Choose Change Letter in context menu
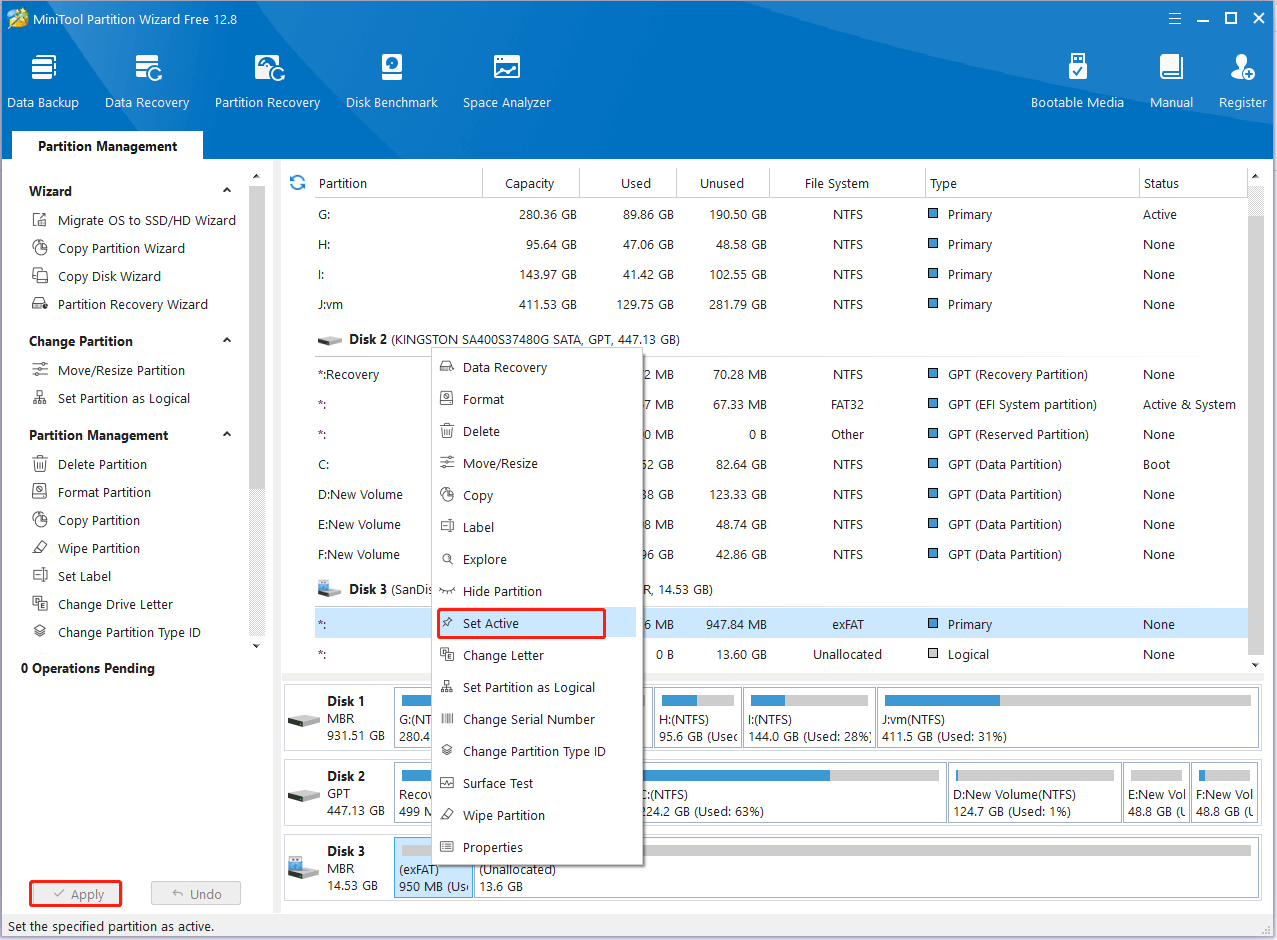 tap(537, 655)
